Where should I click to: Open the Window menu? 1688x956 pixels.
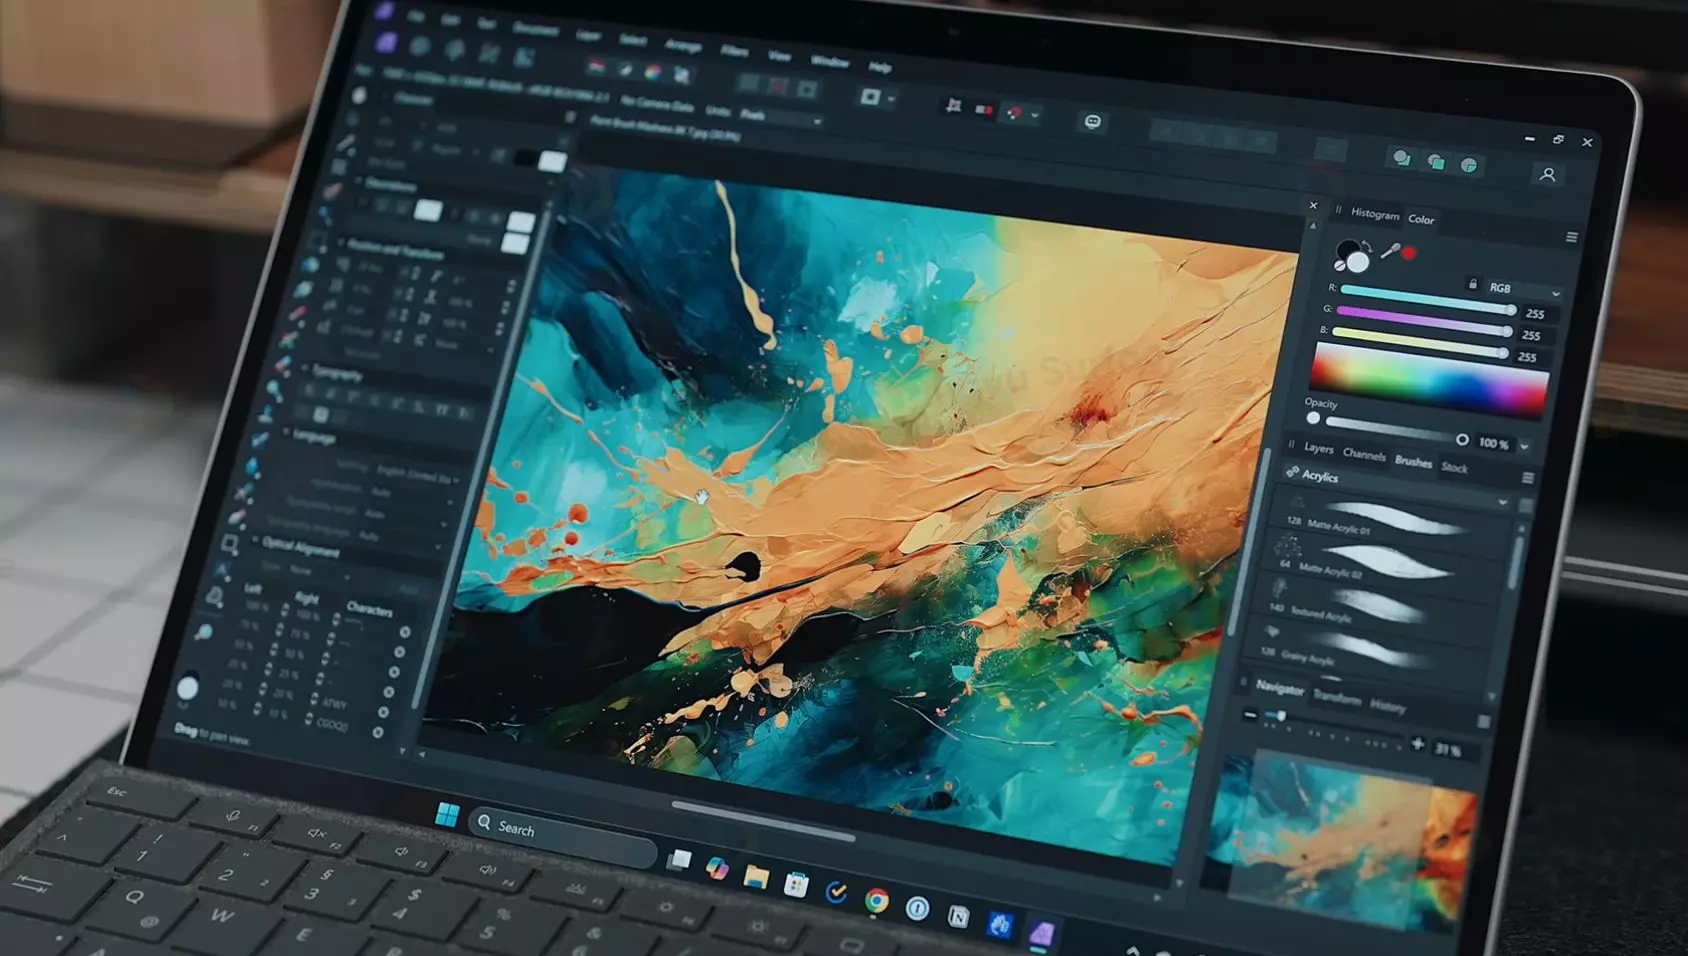(x=830, y=61)
